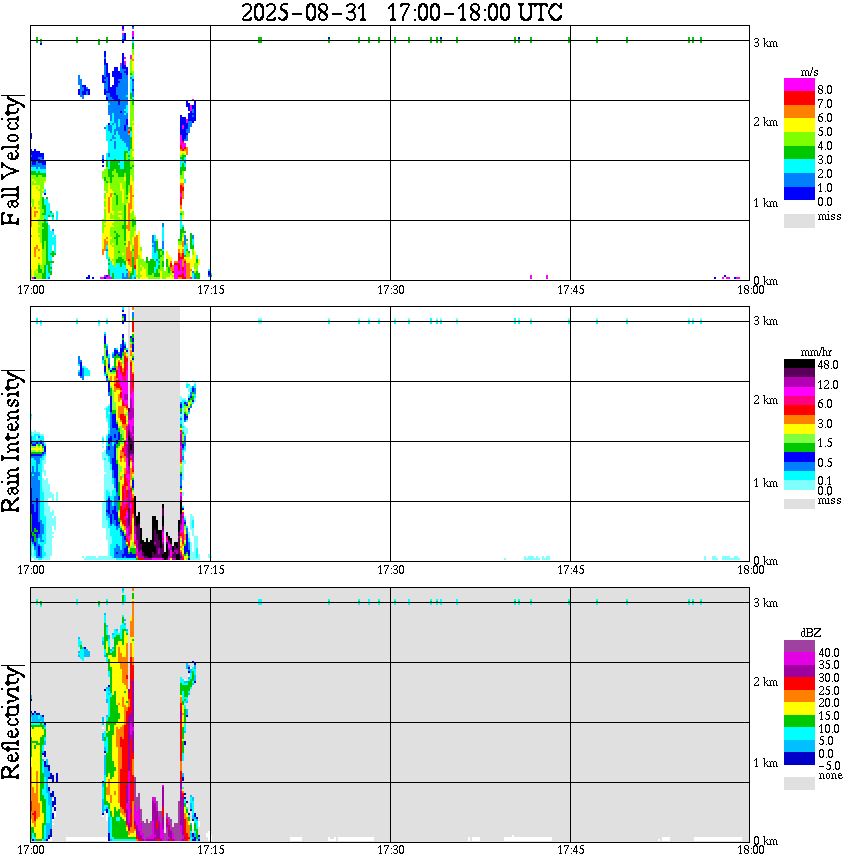Image resolution: width=850 pixels, height=868 pixels.
Task: Click the 40.0 value in the dBZ legend
Action: pyautogui.click(x=829, y=653)
